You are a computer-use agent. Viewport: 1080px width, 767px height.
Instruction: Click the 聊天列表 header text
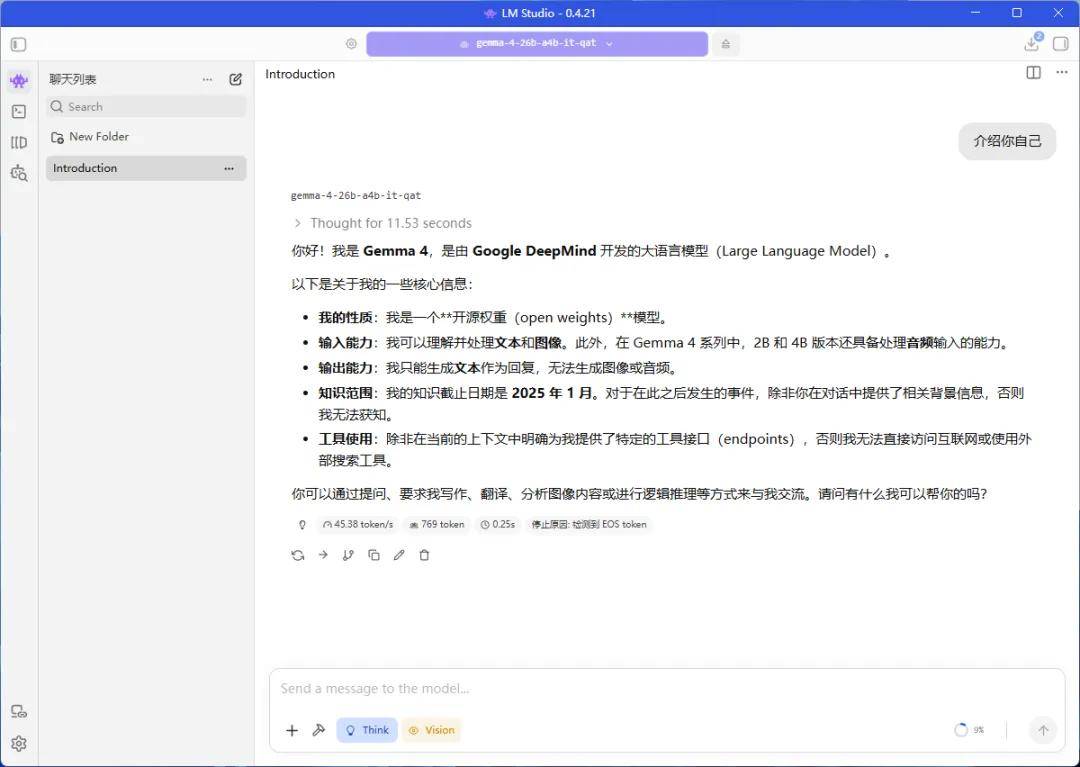[72, 79]
